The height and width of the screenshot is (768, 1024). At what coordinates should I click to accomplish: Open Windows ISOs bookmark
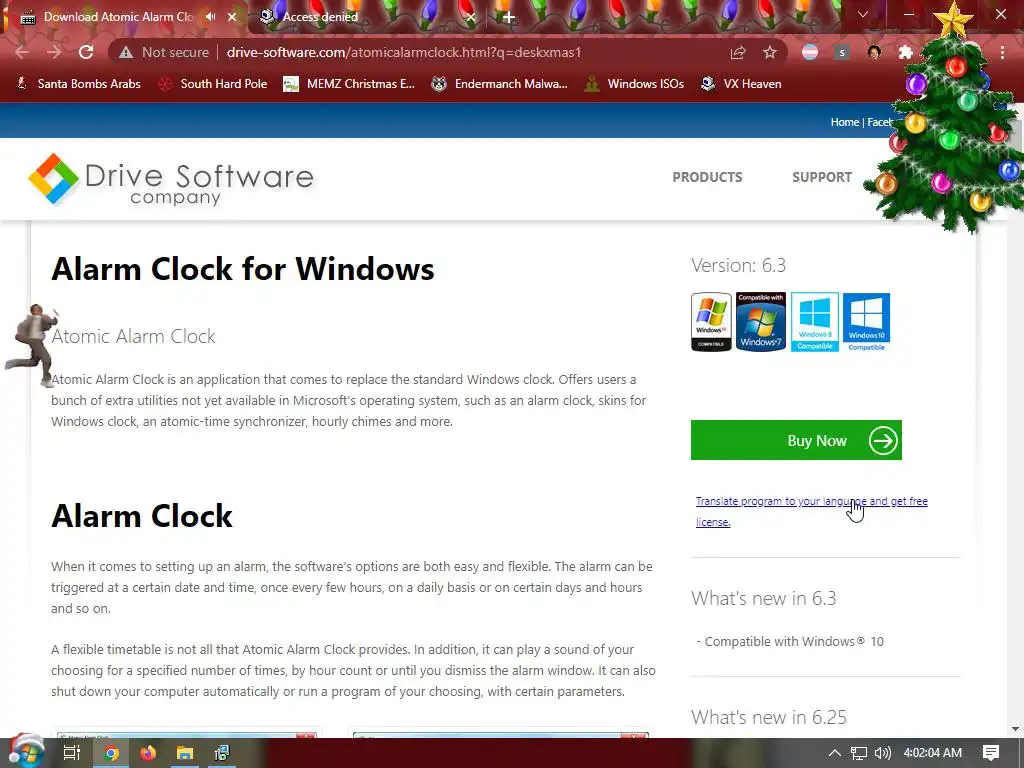coord(634,84)
